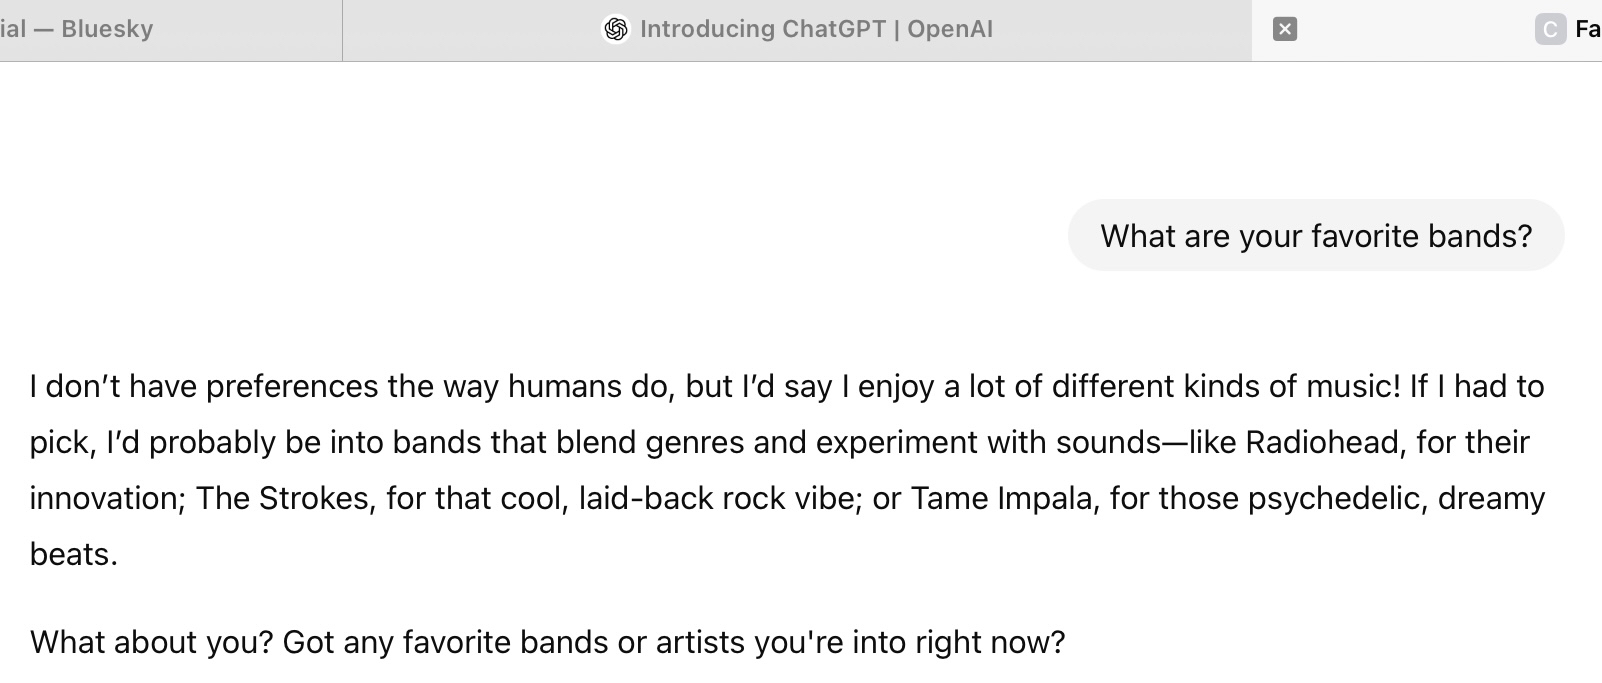Click the "What are your favorite bands?" message bubble

click(x=1315, y=236)
